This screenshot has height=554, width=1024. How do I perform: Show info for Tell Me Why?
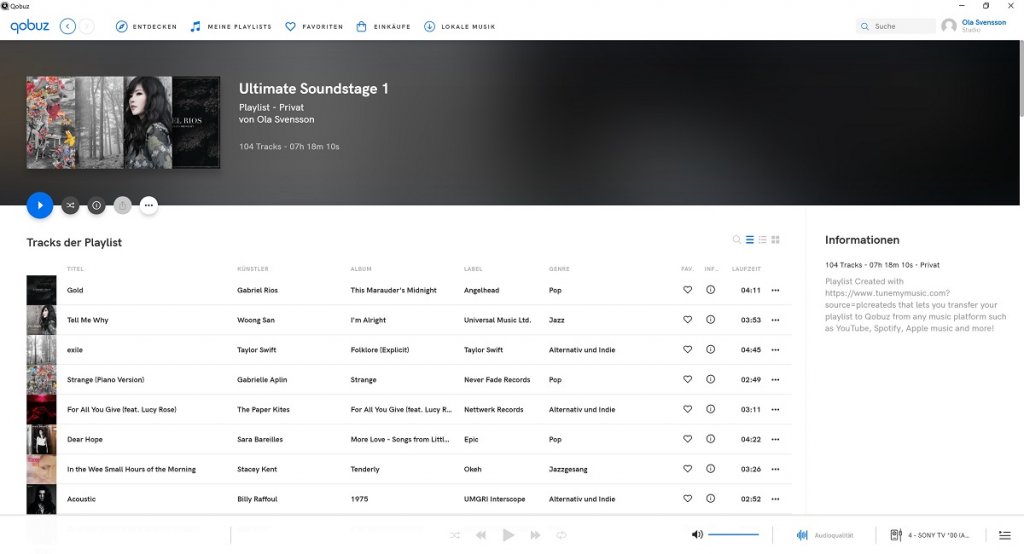click(x=711, y=319)
